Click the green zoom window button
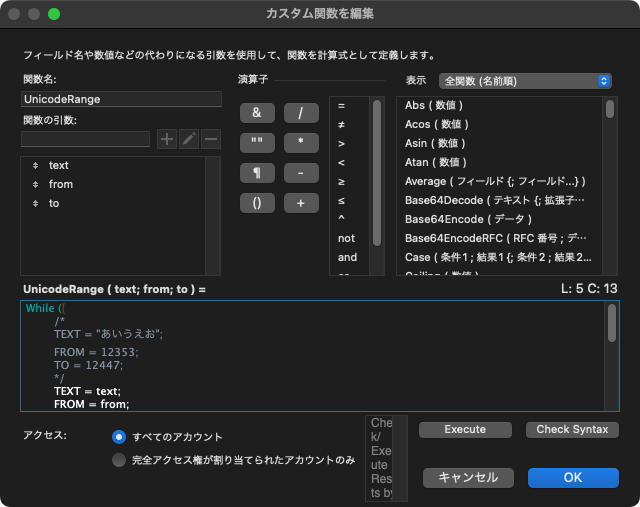The height and width of the screenshot is (507, 640). 54,14
